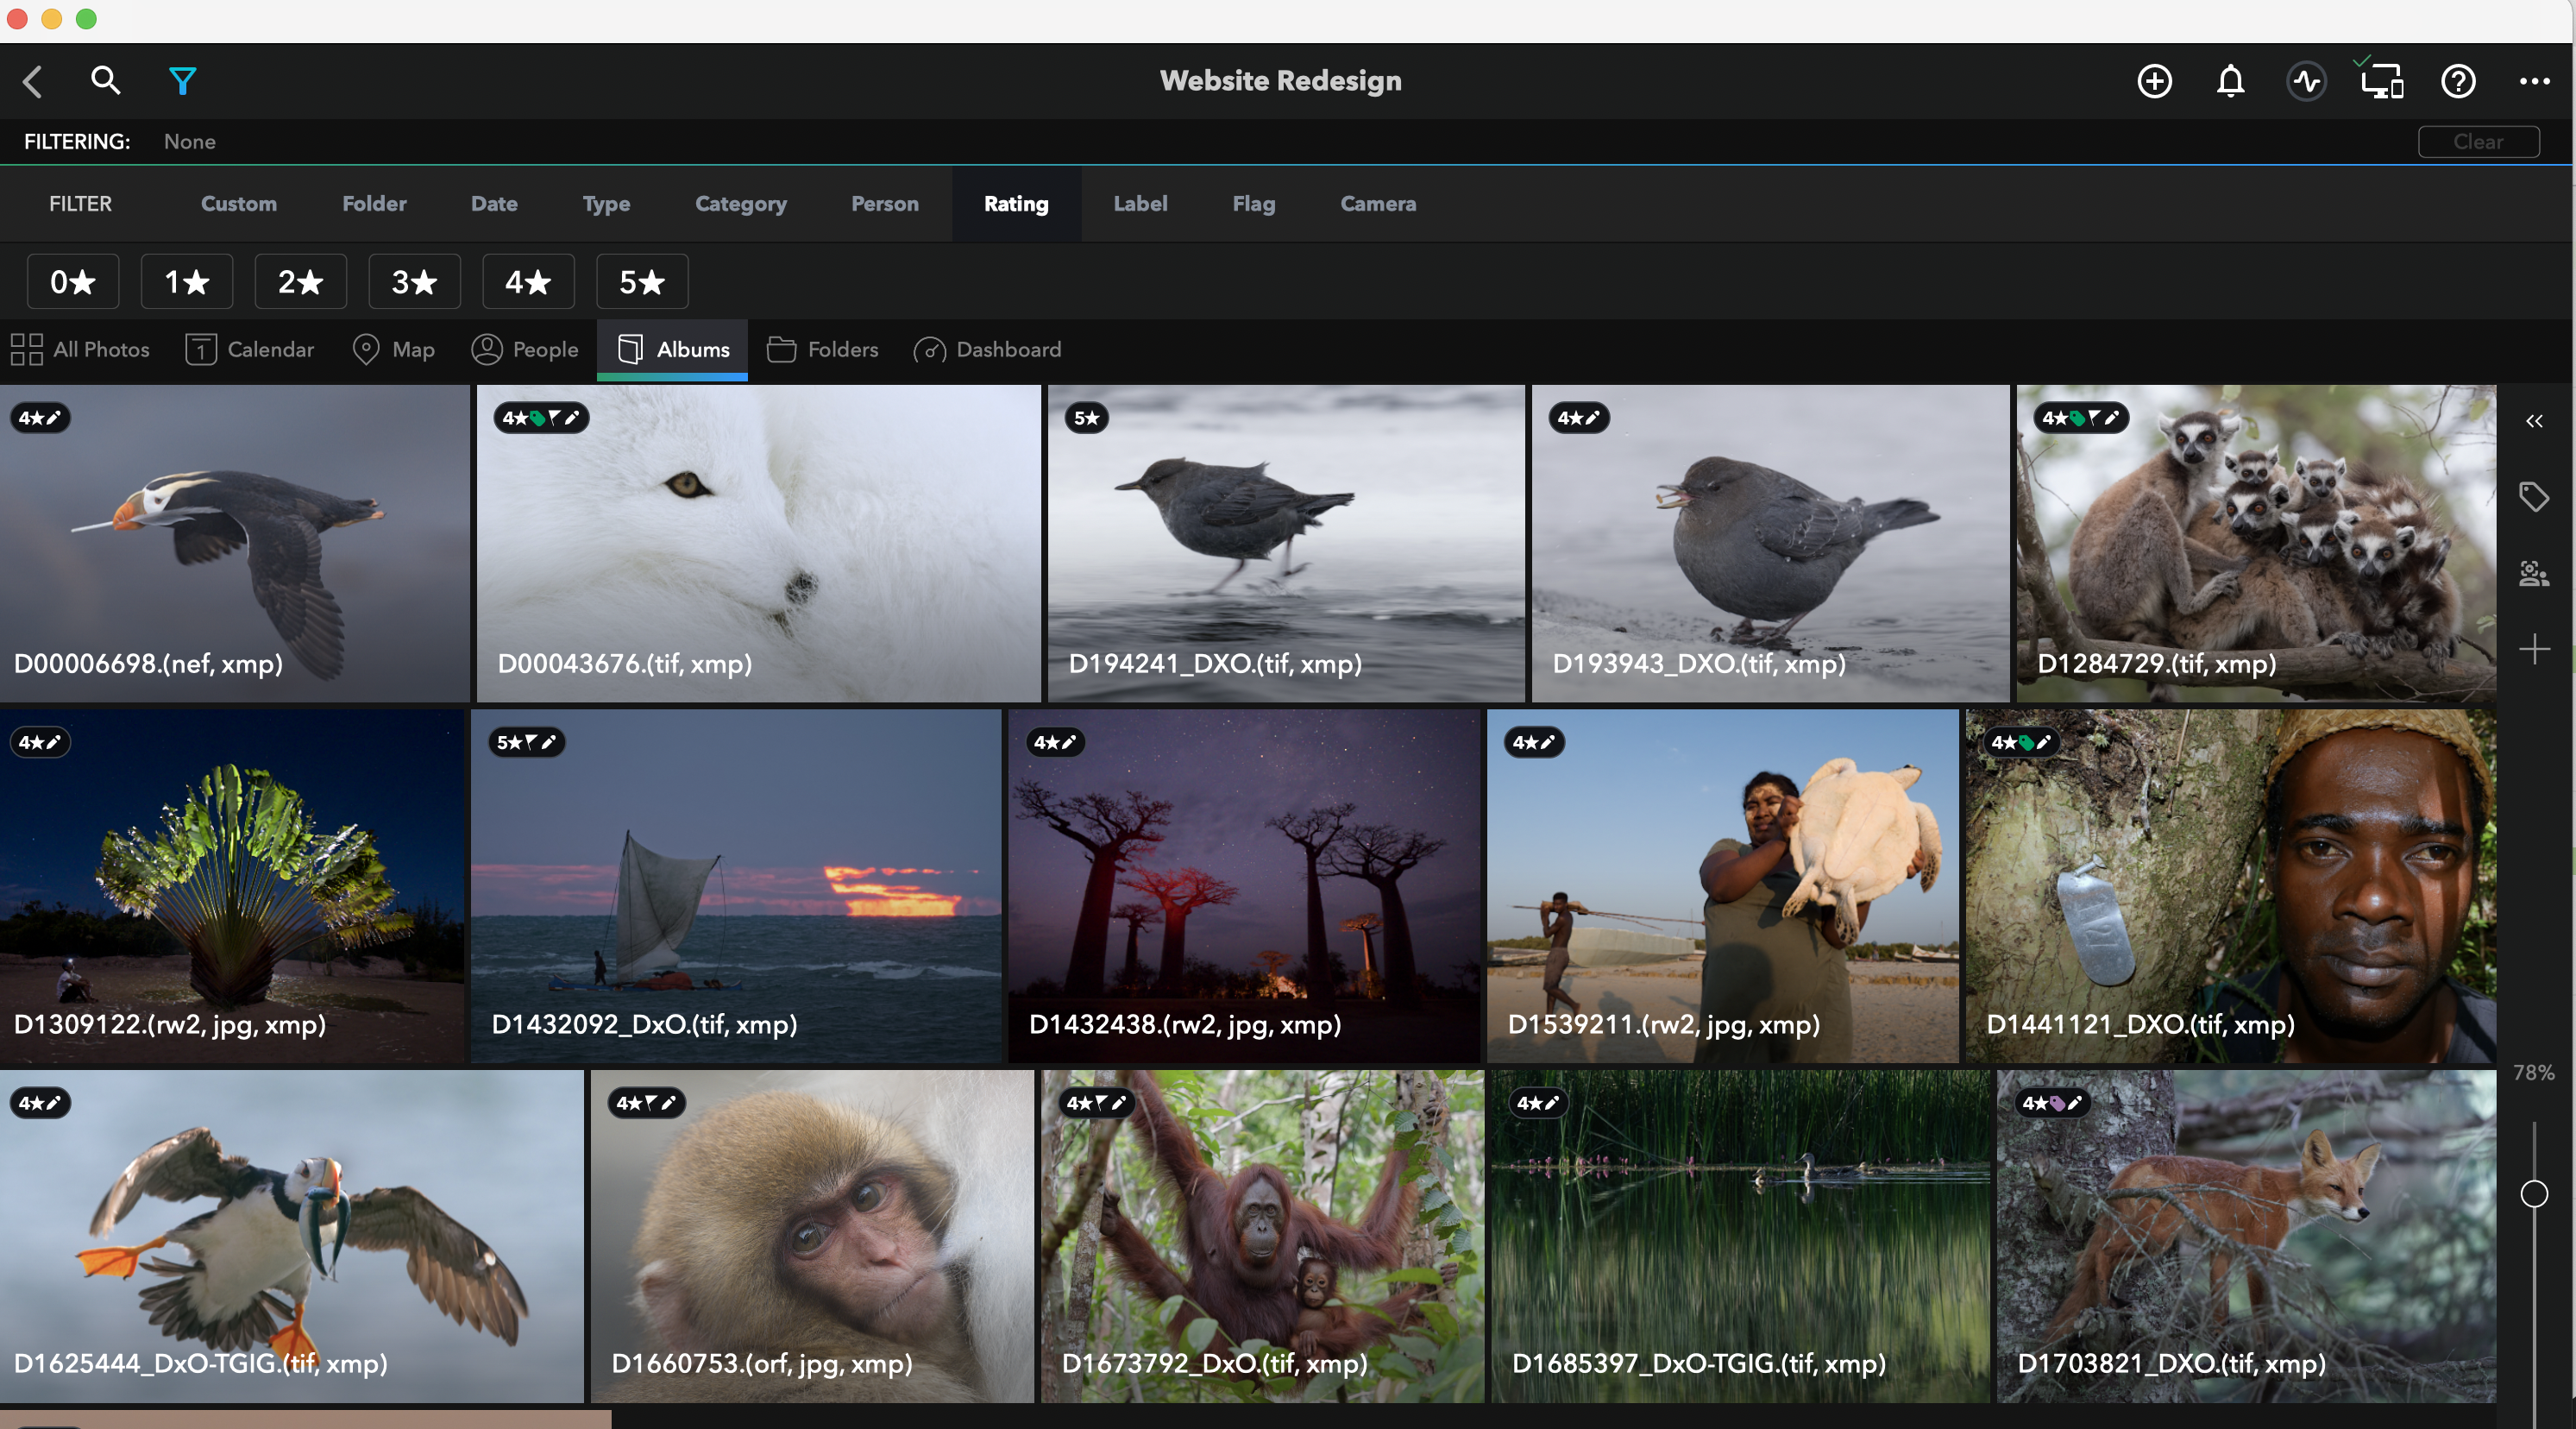Screen dimensions: 2576x1429
Task: Open the Calendar view
Action: click(250, 350)
